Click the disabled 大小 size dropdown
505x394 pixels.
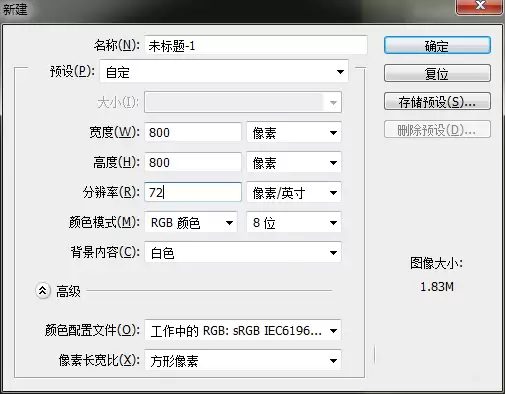pos(243,102)
